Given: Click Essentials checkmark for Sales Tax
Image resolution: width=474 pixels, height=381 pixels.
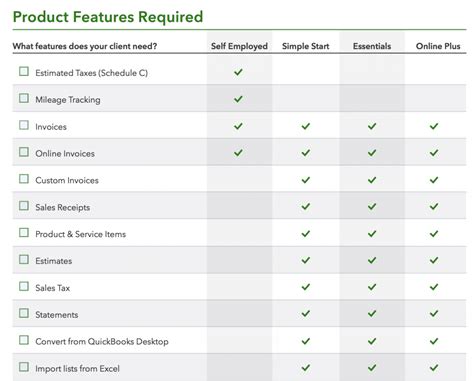Looking at the screenshot, I should [372, 287].
